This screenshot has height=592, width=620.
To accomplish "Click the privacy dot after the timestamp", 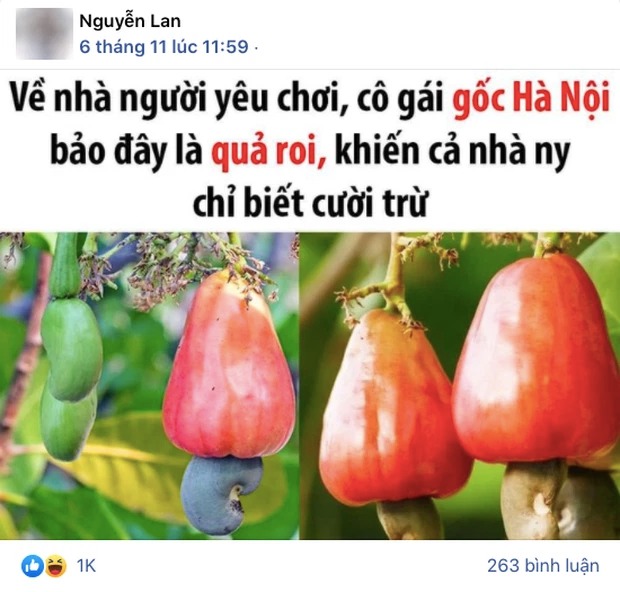I will click(x=256, y=48).
